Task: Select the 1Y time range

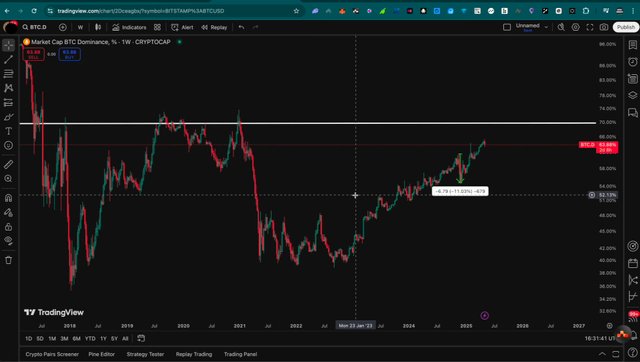Action: pyautogui.click(x=103, y=338)
